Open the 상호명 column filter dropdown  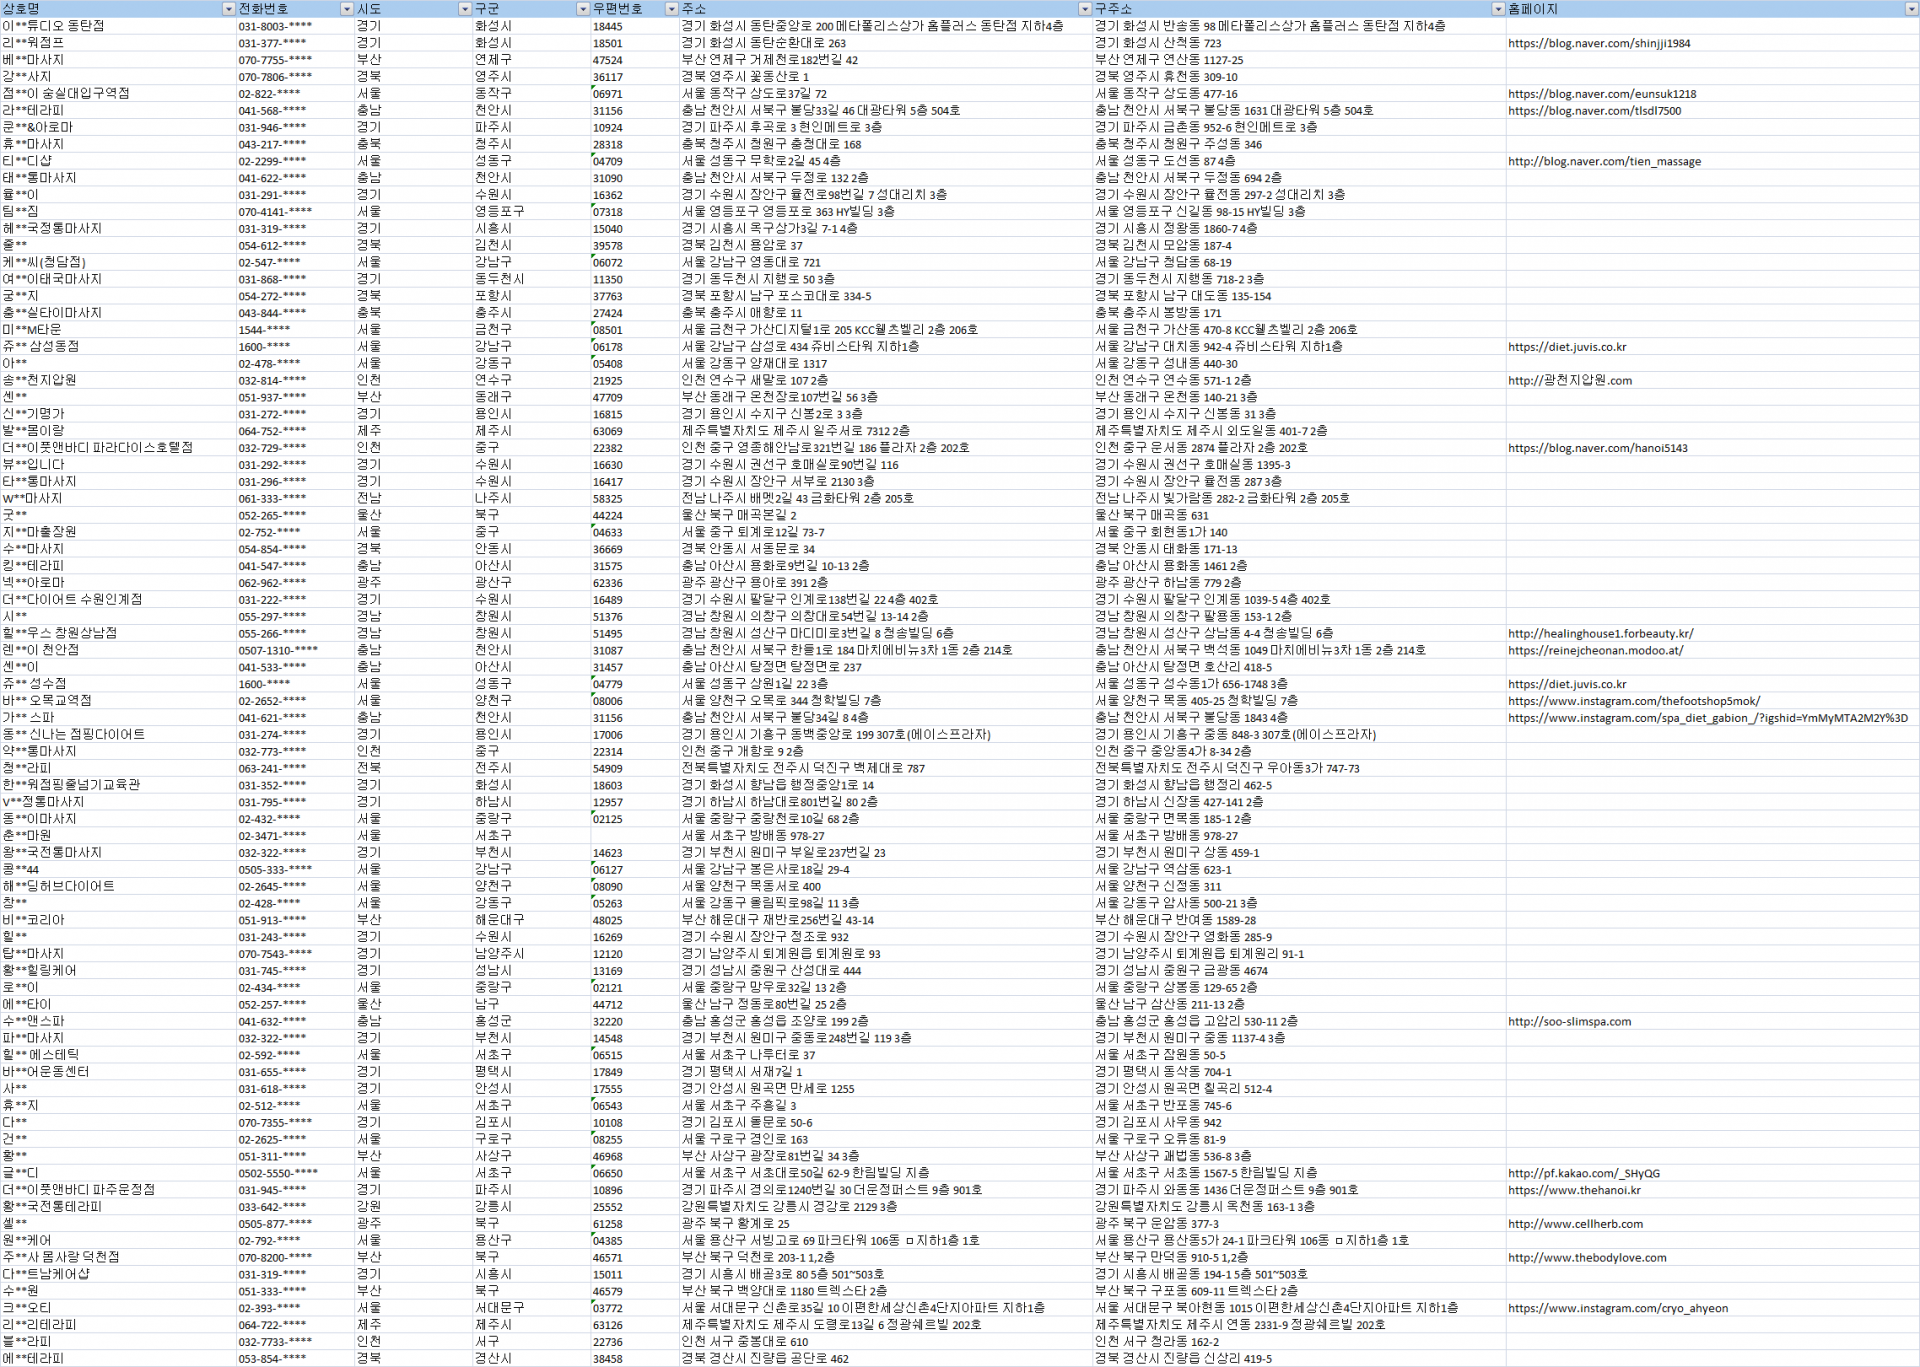tap(228, 9)
